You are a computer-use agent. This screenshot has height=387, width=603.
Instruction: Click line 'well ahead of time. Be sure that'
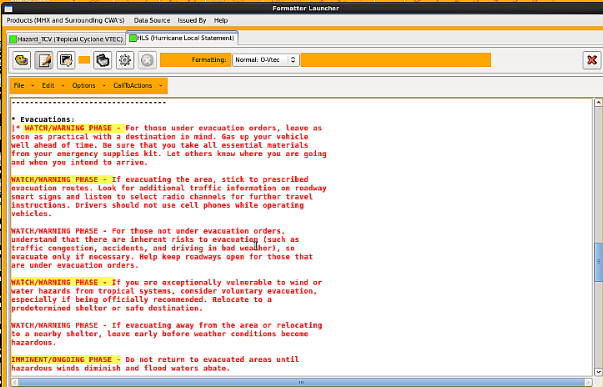point(160,145)
